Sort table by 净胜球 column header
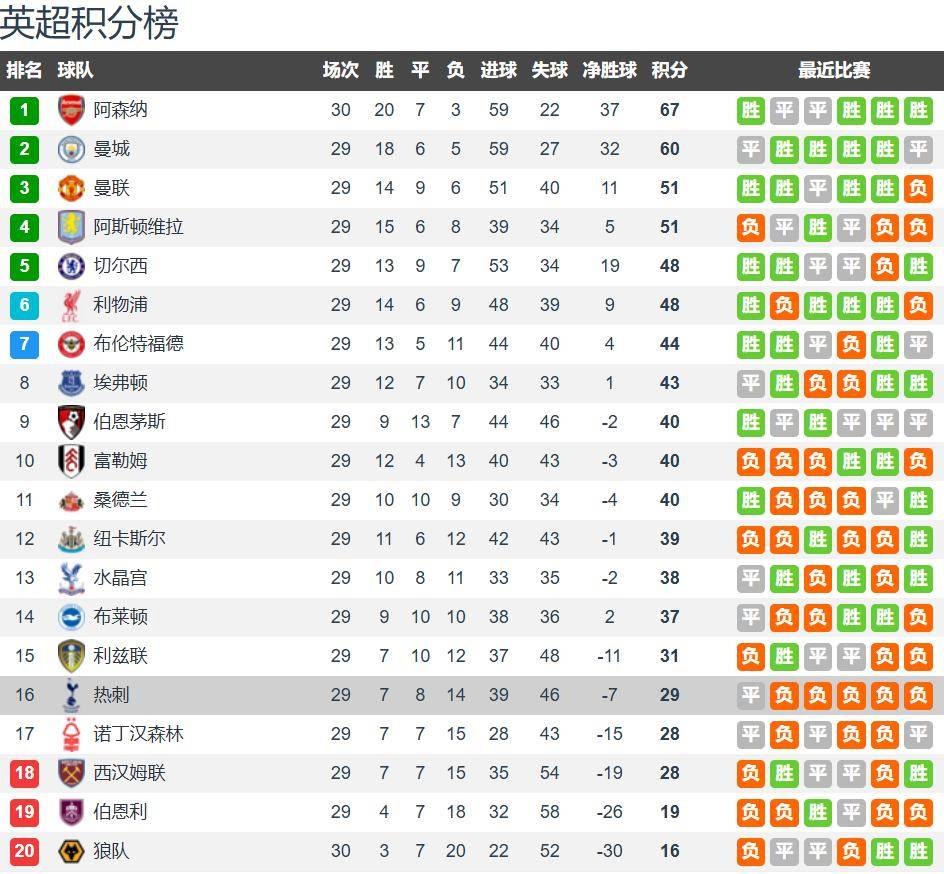Viewport: 944px width, 874px height. tap(610, 70)
